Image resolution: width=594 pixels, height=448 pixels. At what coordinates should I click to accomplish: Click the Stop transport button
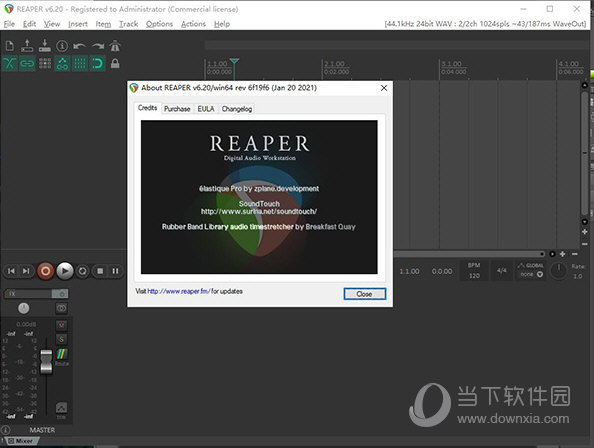click(x=100, y=271)
